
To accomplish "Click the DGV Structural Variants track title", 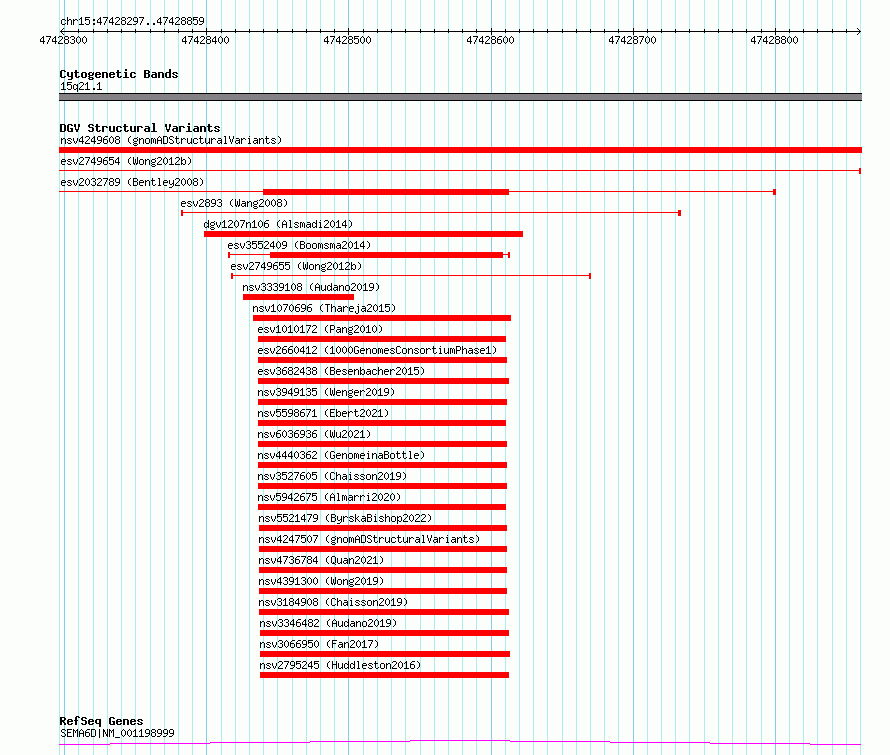I will point(140,128).
